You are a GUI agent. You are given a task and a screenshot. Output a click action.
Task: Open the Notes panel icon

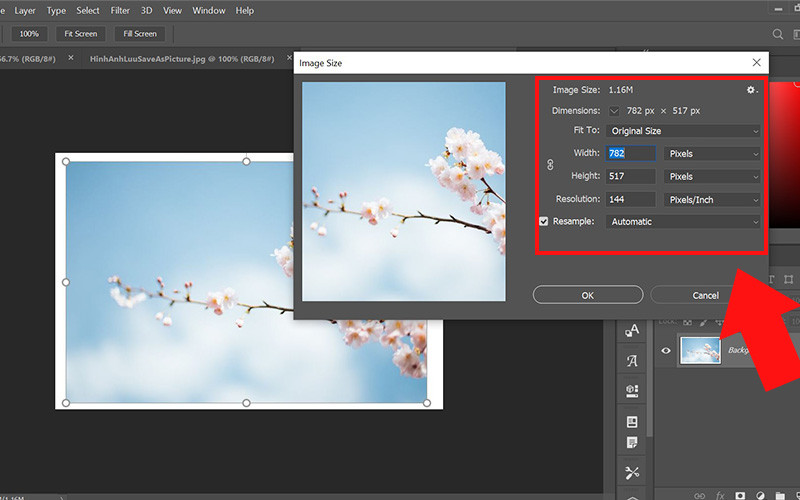pos(632,442)
